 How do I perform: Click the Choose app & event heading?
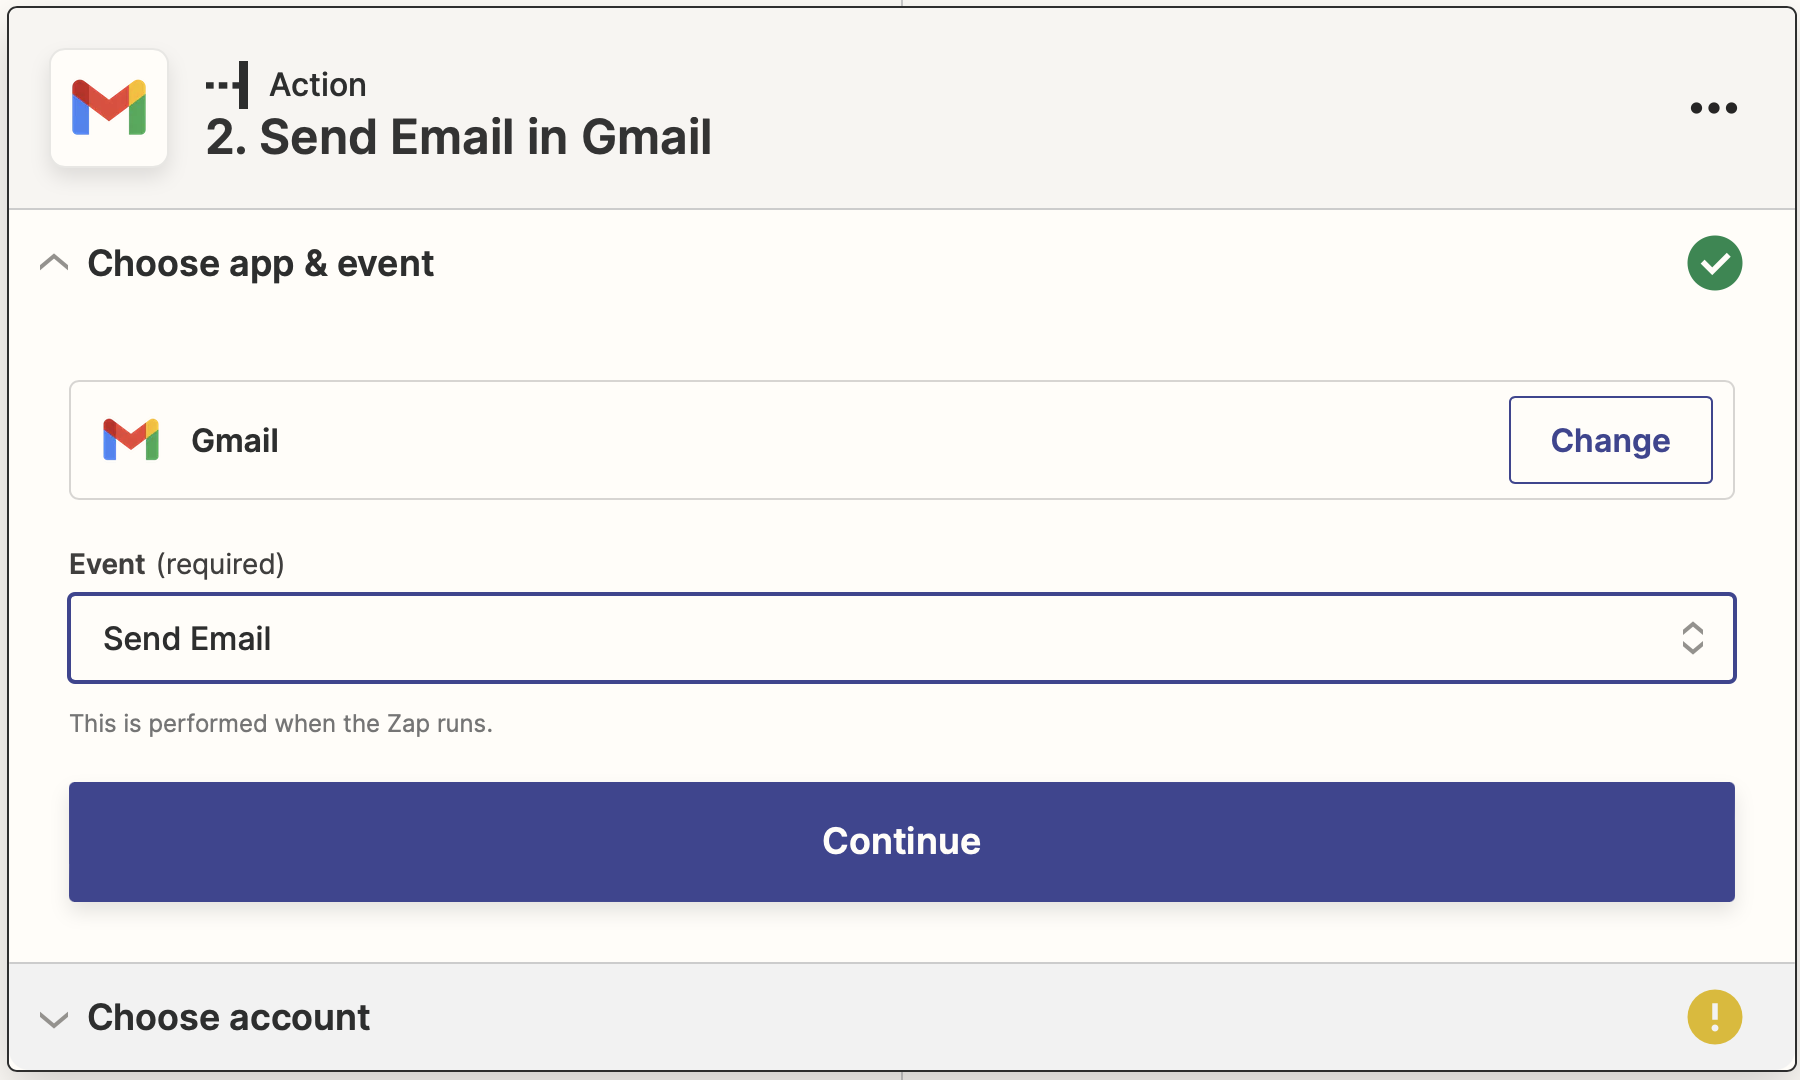point(260,263)
